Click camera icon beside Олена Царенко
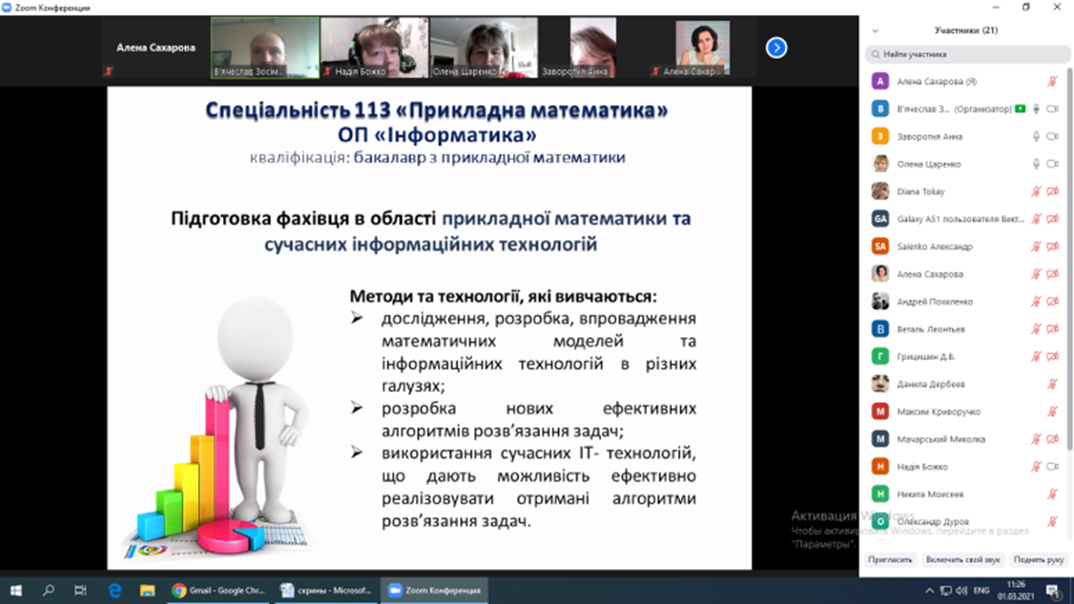Image resolution: width=1074 pixels, height=604 pixels. point(1052,164)
